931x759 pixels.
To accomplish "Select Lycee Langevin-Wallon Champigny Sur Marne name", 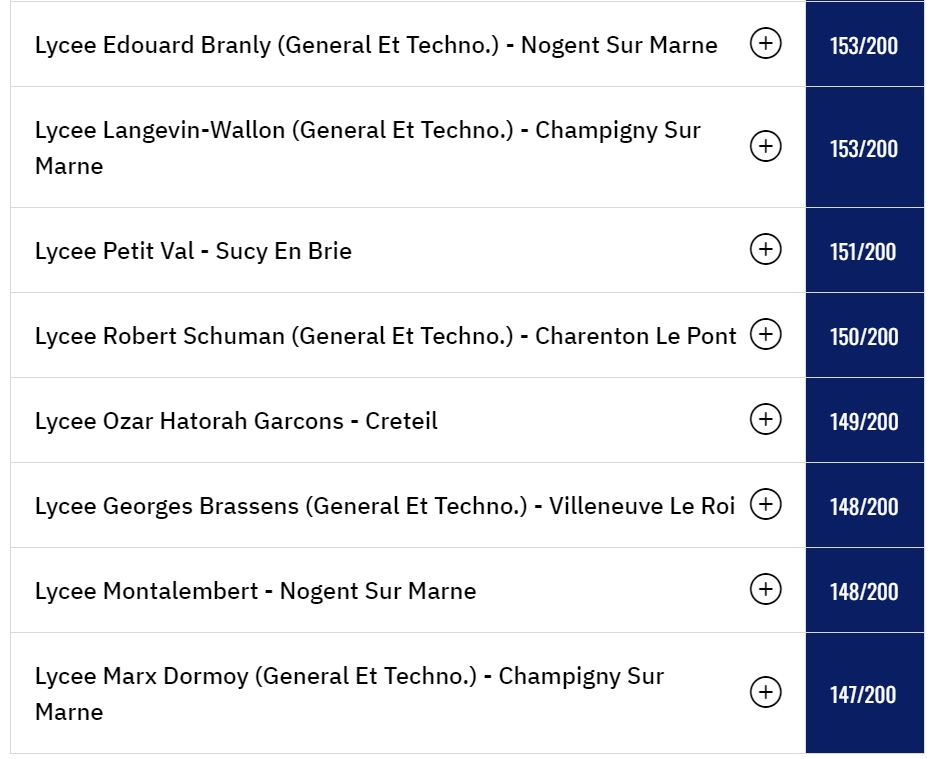I will pos(367,147).
